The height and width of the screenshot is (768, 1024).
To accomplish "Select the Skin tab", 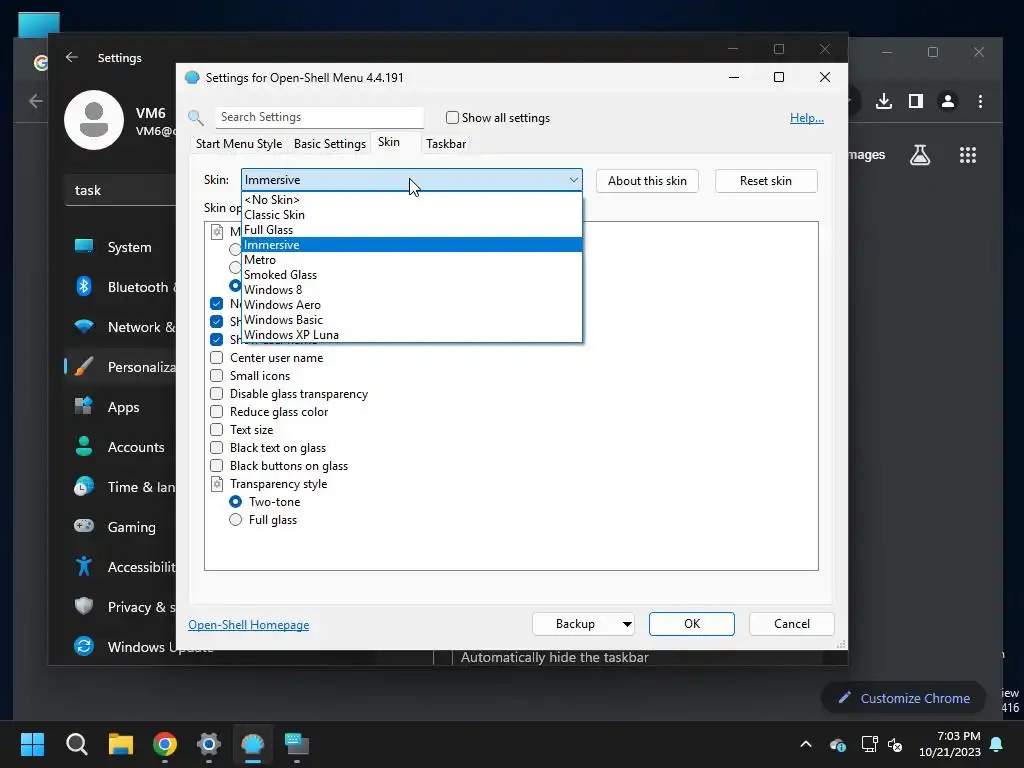I will 389,142.
